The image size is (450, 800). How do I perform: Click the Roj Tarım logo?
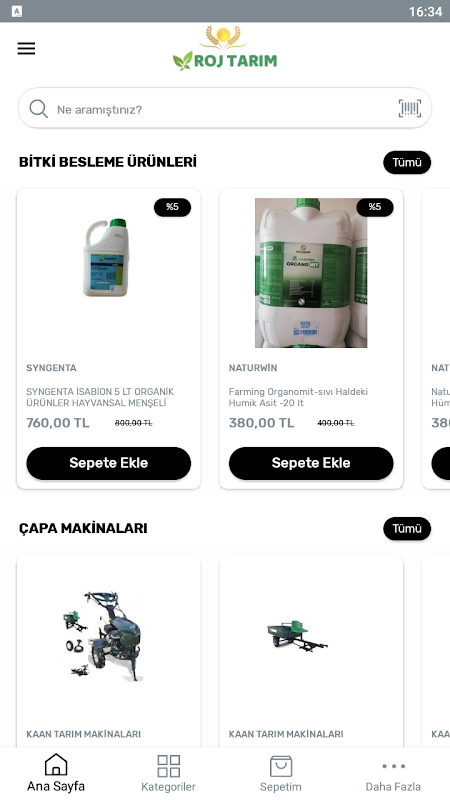(224, 48)
